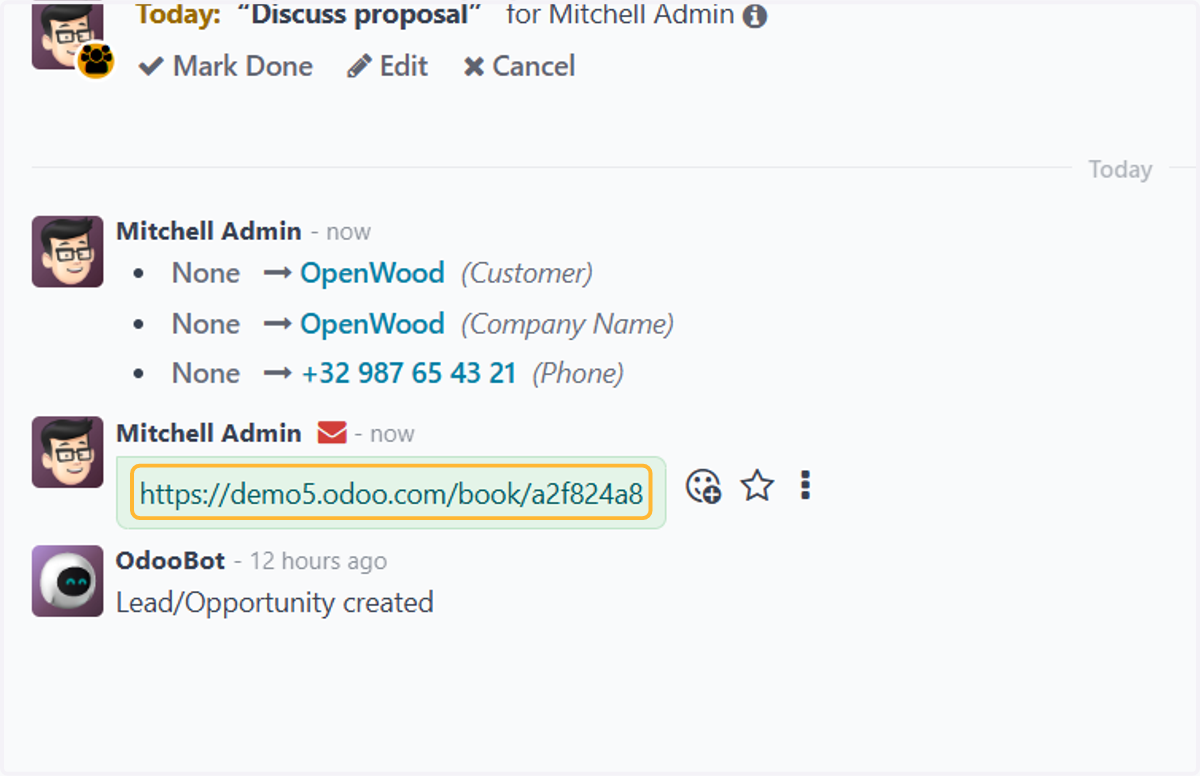Star the booking link message
This screenshot has height=776, width=1200.
(x=757, y=487)
